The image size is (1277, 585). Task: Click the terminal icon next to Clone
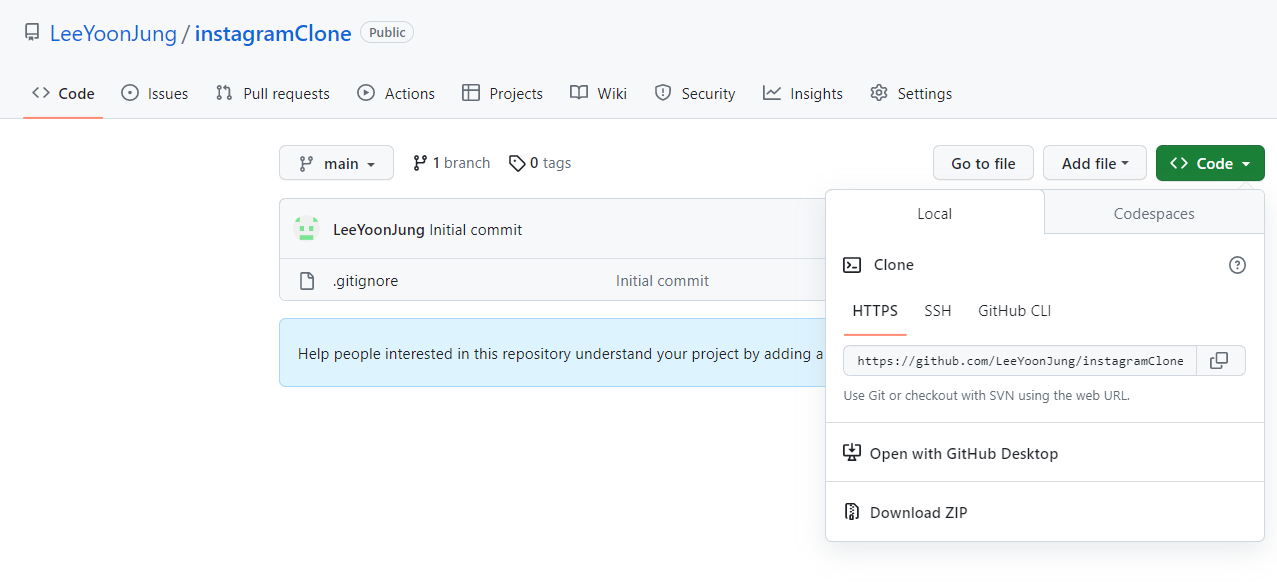pyautogui.click(x=852, y=265)
